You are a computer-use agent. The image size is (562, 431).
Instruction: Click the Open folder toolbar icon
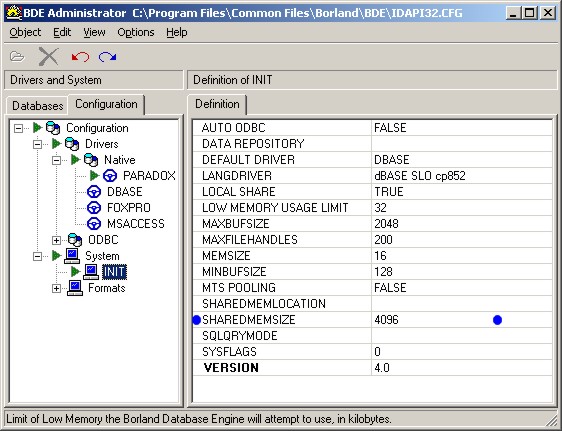click(17, 57)
